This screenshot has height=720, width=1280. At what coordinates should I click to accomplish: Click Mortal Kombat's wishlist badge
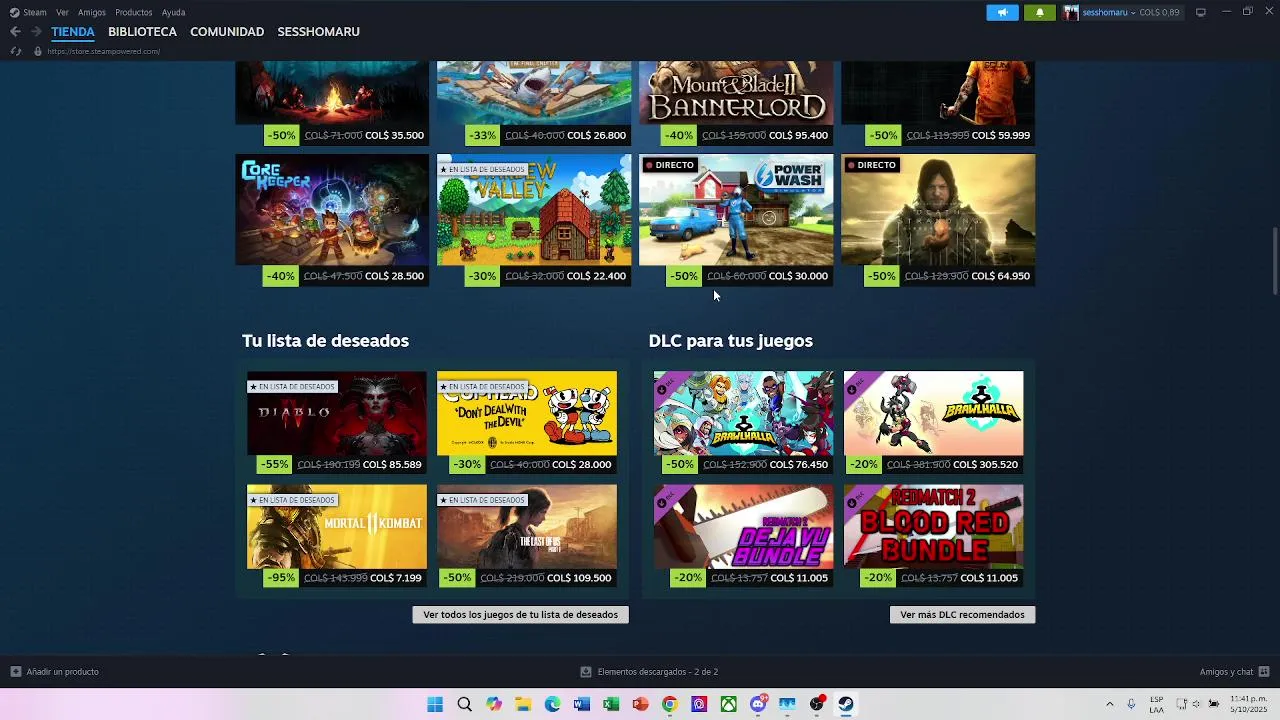click(292, 500)
